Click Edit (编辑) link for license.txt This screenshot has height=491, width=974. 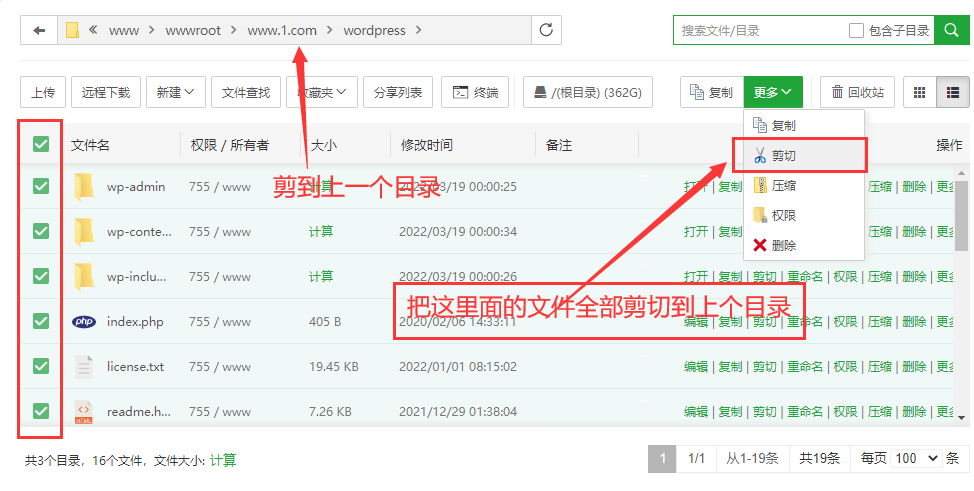click(x=696, y=367)
